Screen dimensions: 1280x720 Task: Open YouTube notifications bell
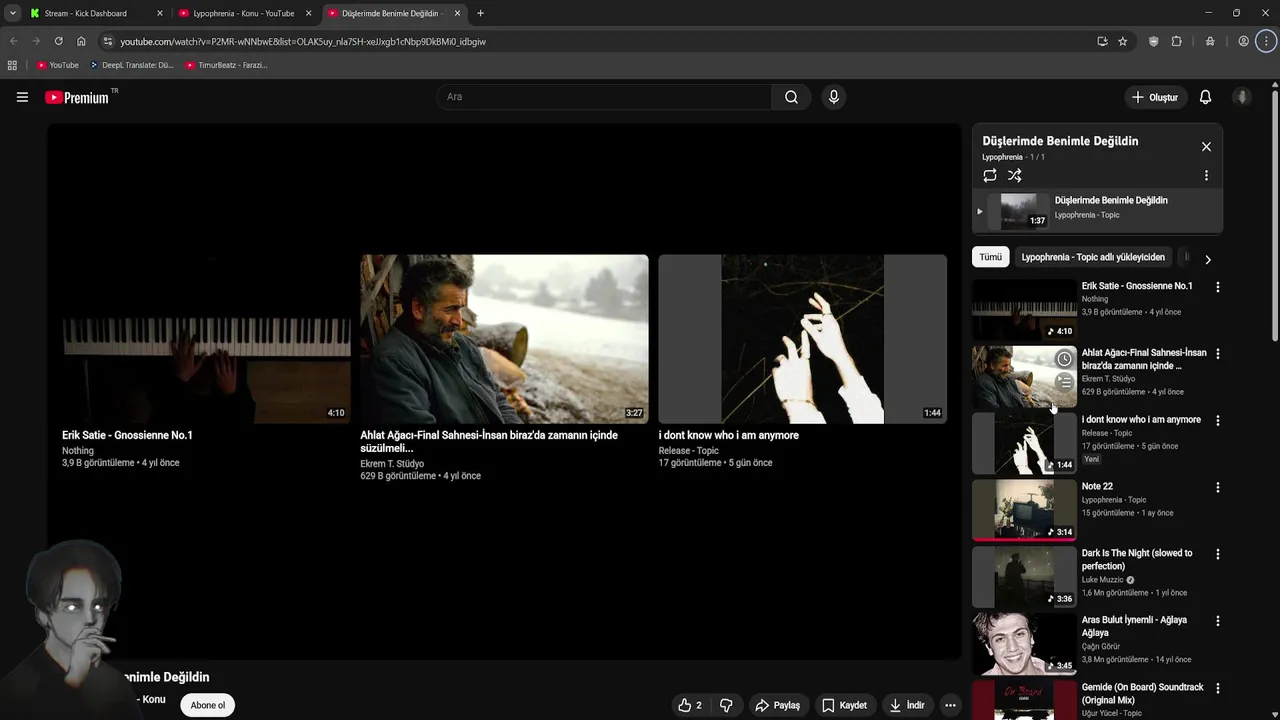[x=1205, y=97]
